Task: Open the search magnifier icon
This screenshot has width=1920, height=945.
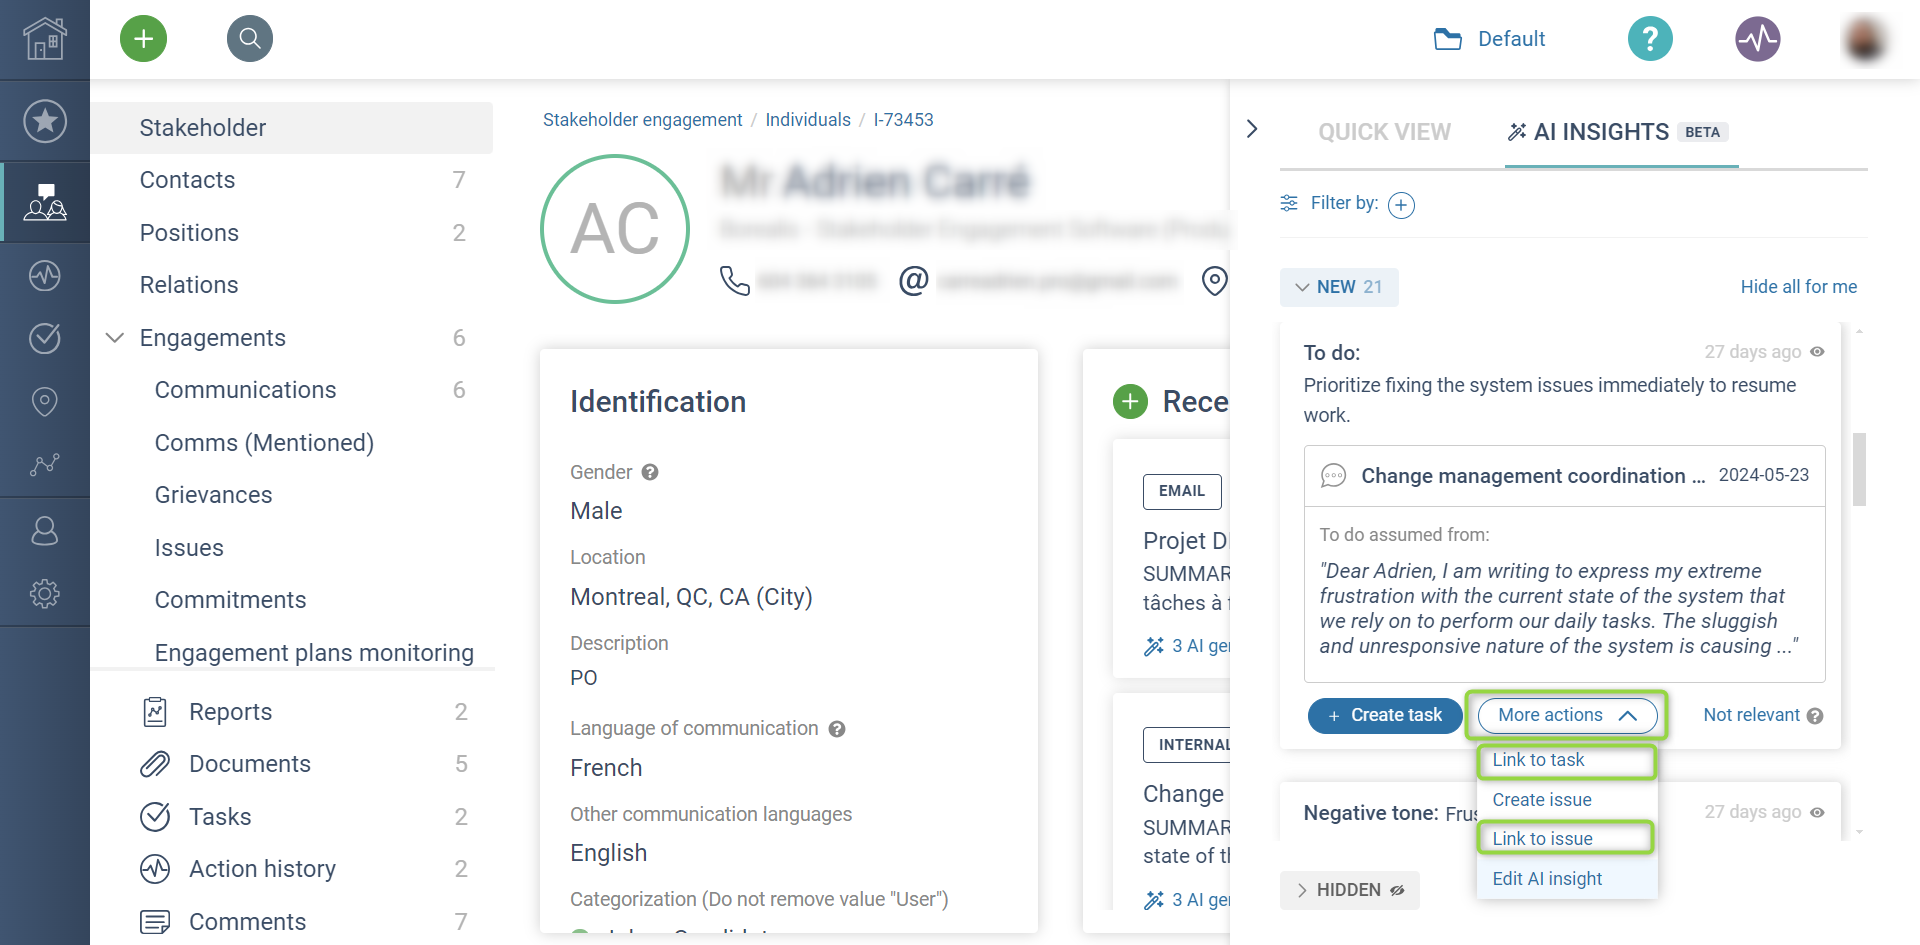Action: (x=250, y=39)
